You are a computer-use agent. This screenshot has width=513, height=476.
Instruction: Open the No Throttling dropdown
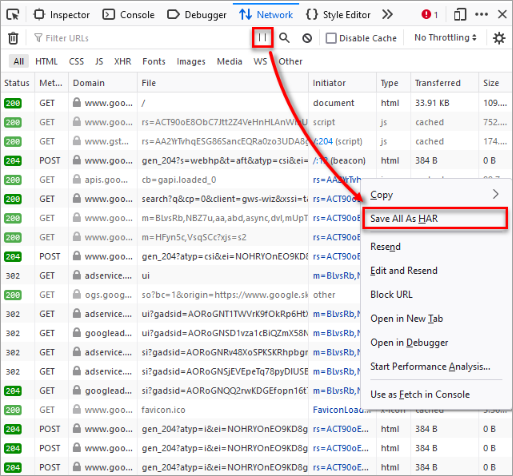tap(445, 38)
